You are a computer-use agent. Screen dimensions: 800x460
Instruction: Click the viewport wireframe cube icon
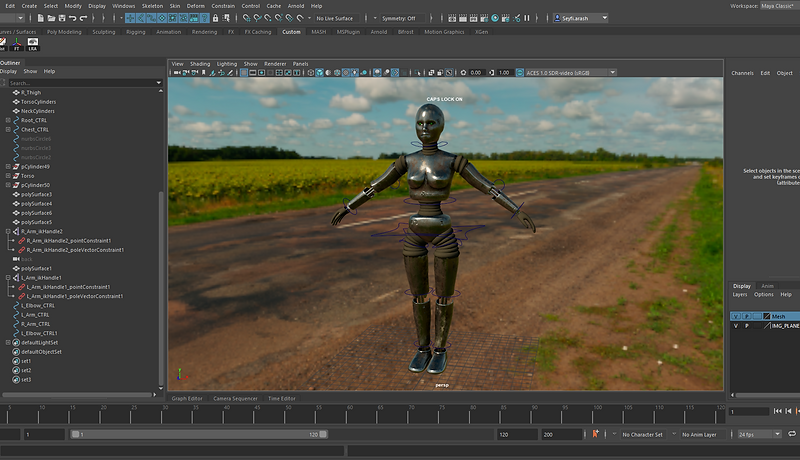tap(311, 72)
